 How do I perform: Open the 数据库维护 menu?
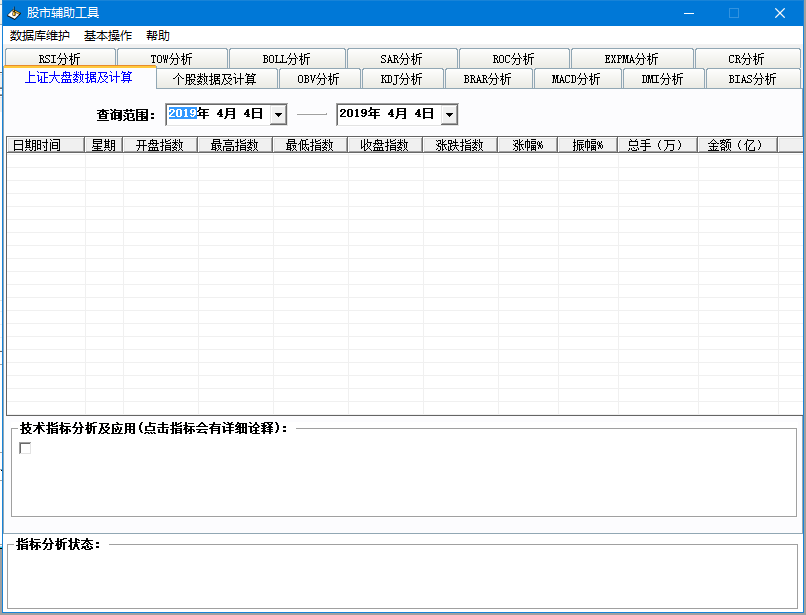pos(40,36)
